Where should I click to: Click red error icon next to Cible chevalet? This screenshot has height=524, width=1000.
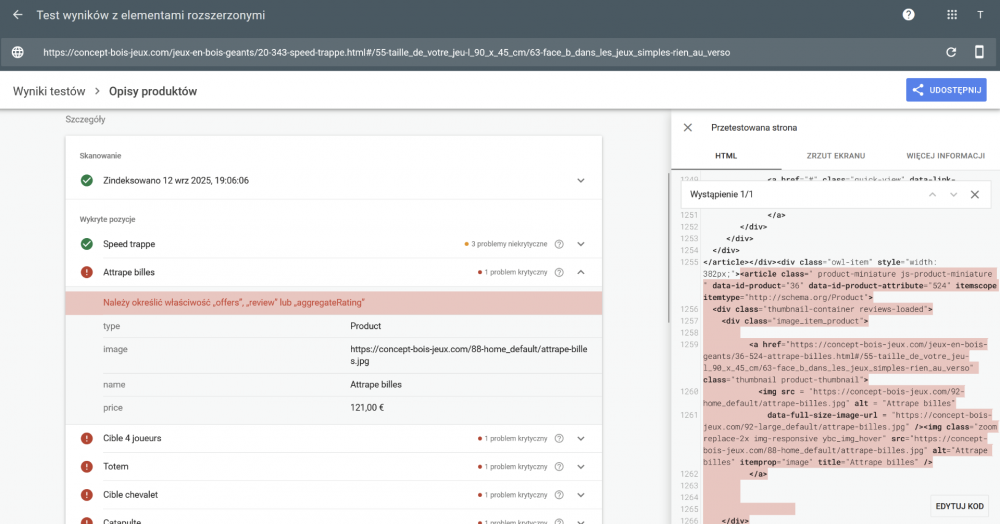[x=87, y=495]
